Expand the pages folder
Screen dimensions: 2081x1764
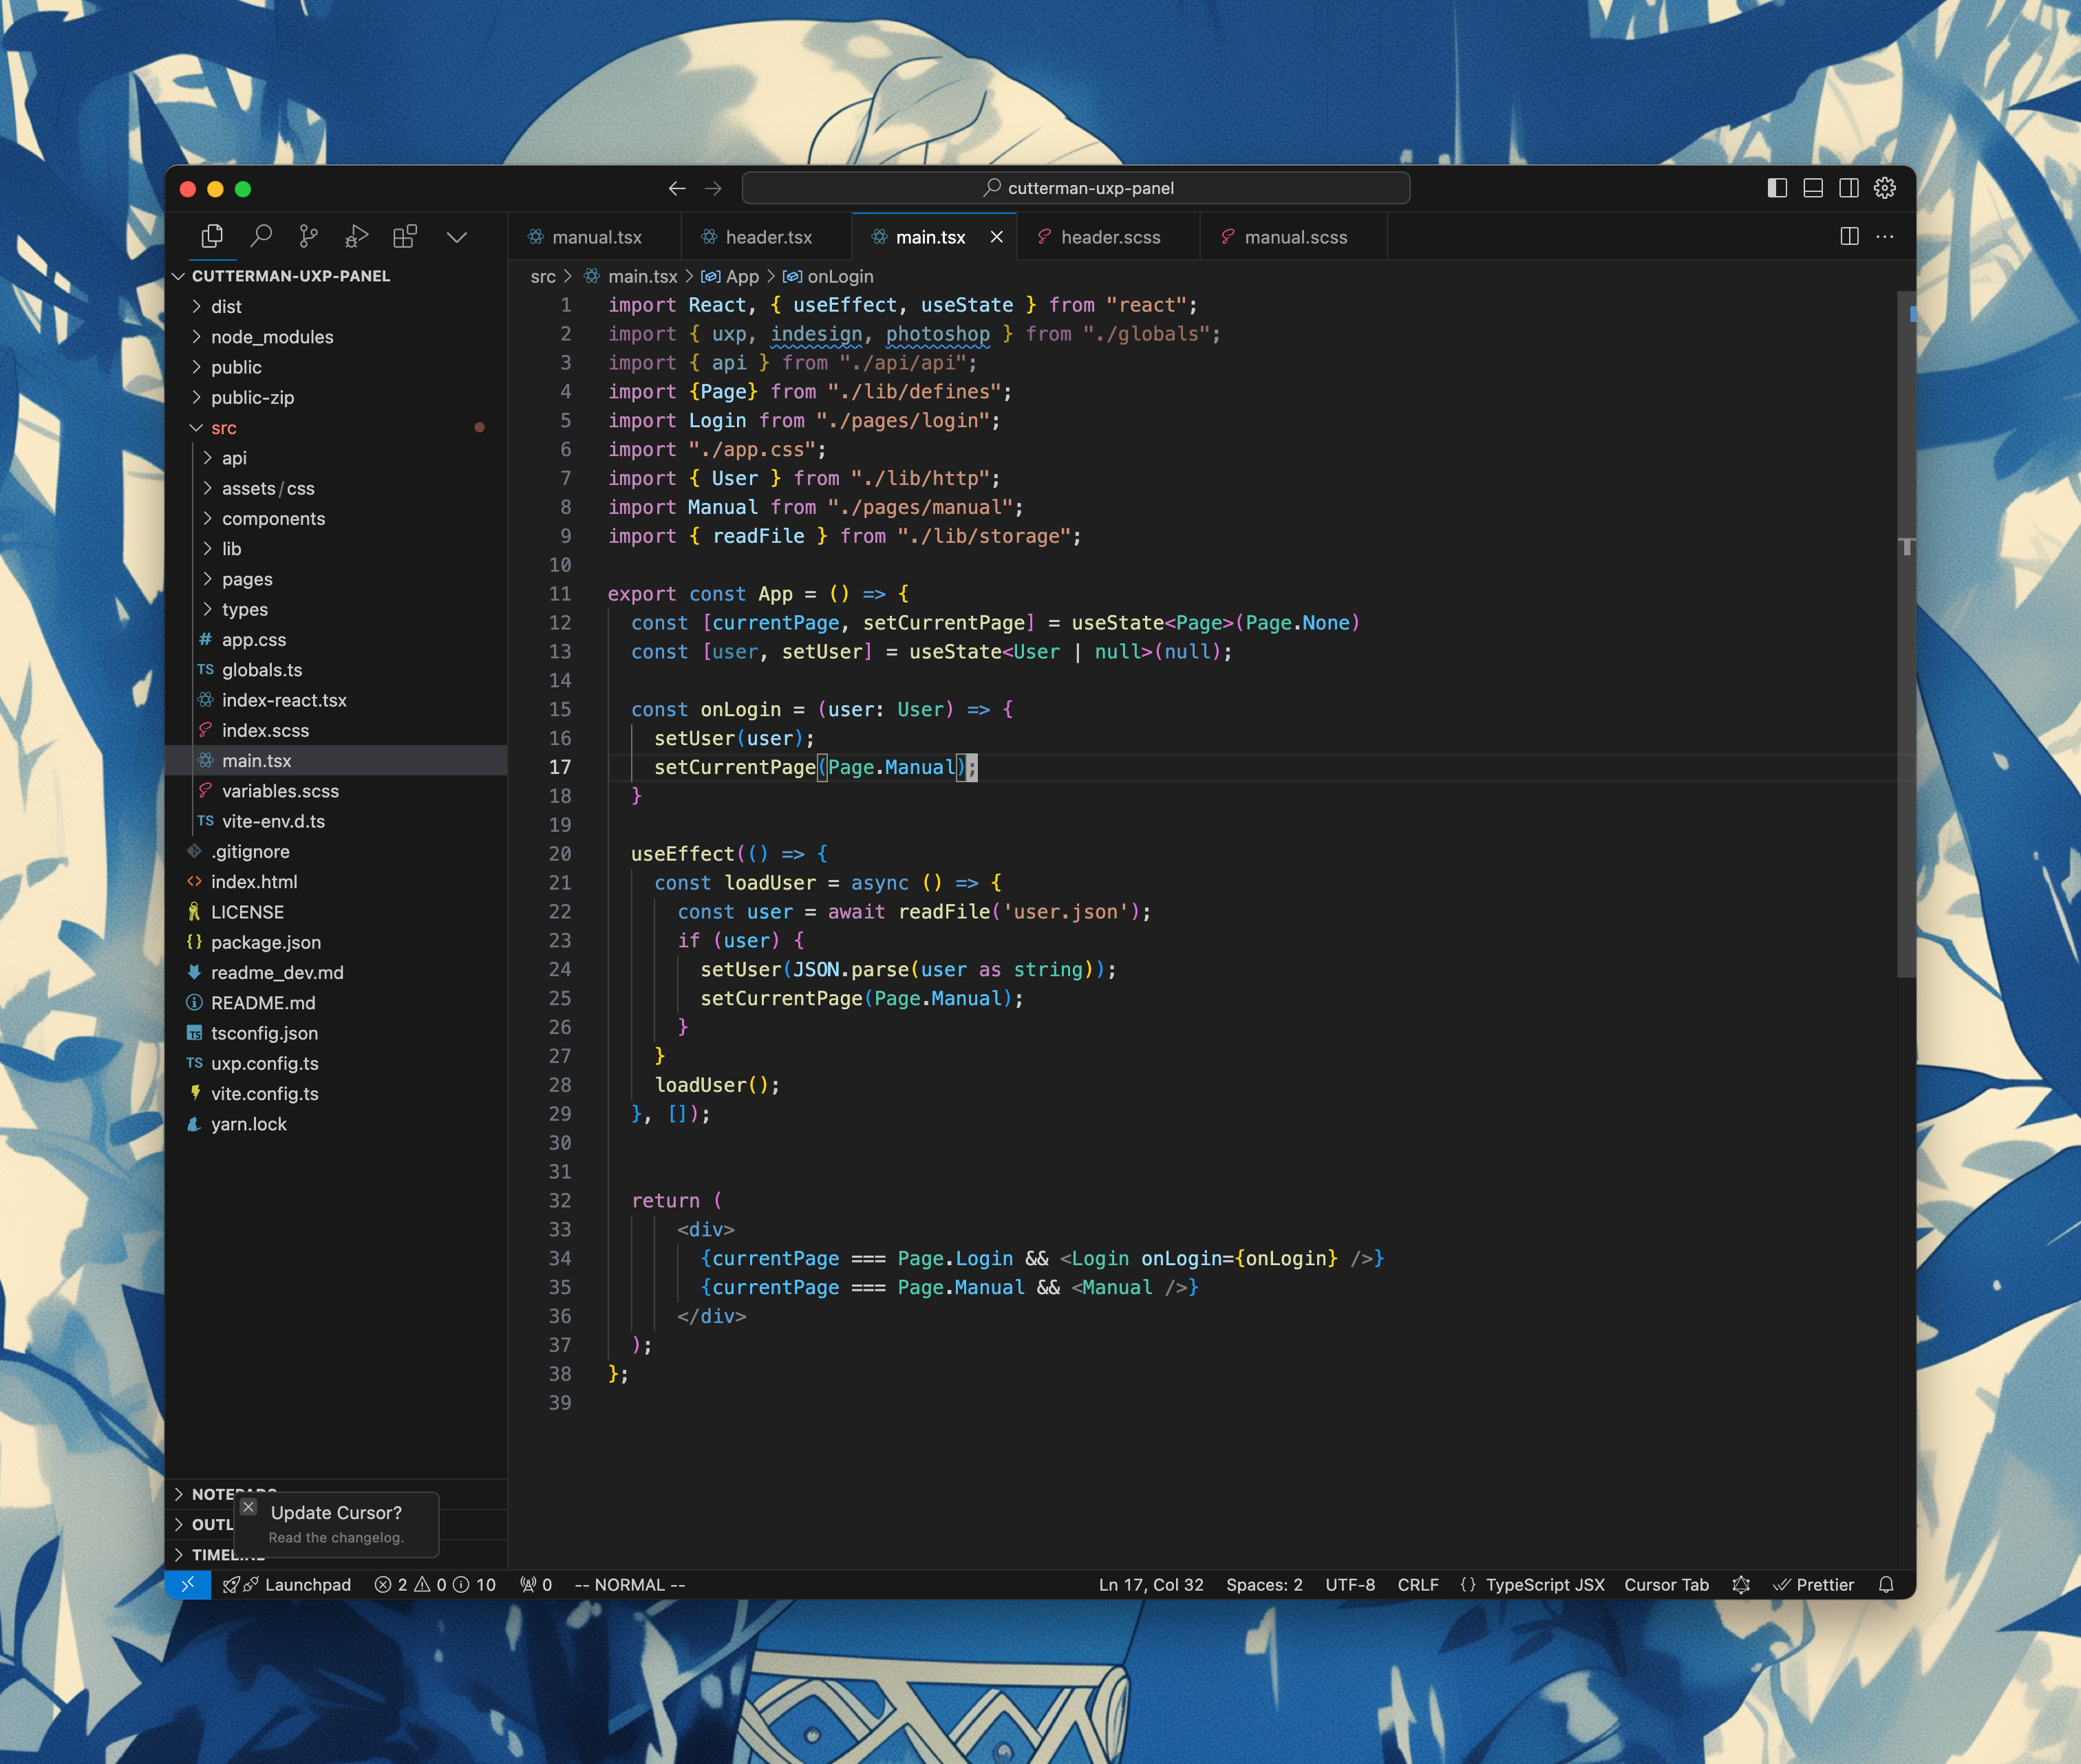tap(337, 579)
